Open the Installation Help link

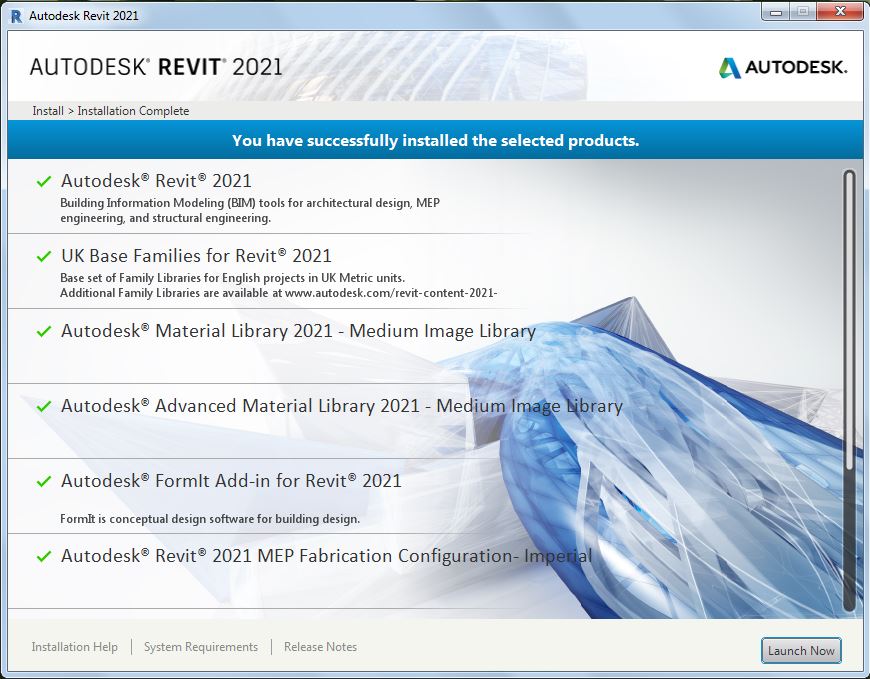click(x=74, y=647)
